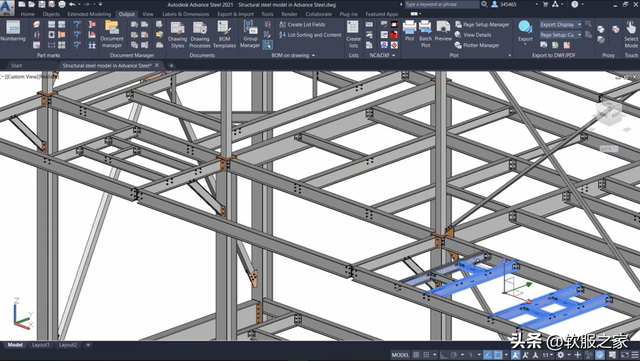Click the gear workspace switching icon in status bar
Image resolution: width=640 pixels, height=361 pixels.
click(560, 354)
